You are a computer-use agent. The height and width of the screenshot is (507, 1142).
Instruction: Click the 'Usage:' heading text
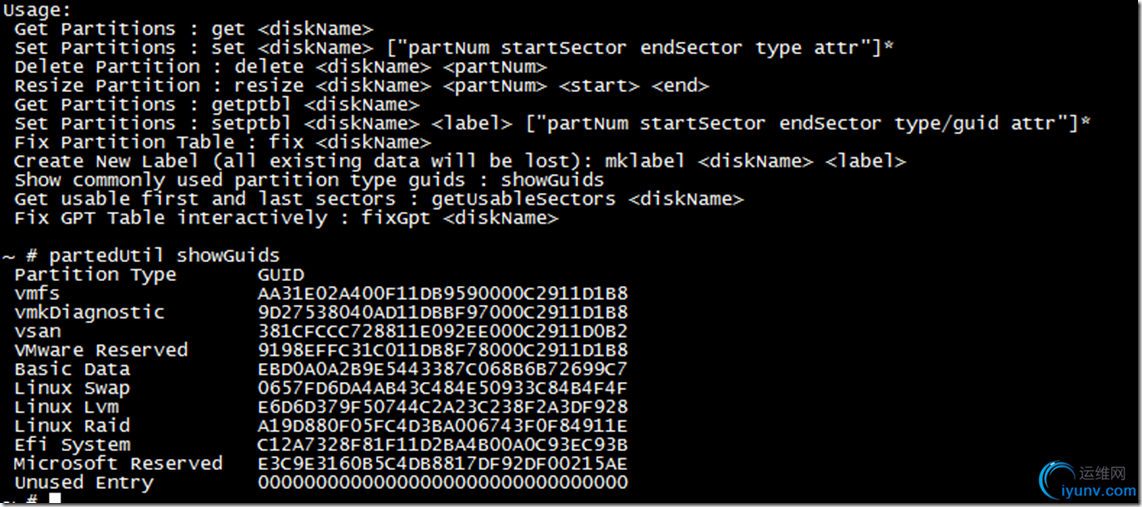(37, 10)
